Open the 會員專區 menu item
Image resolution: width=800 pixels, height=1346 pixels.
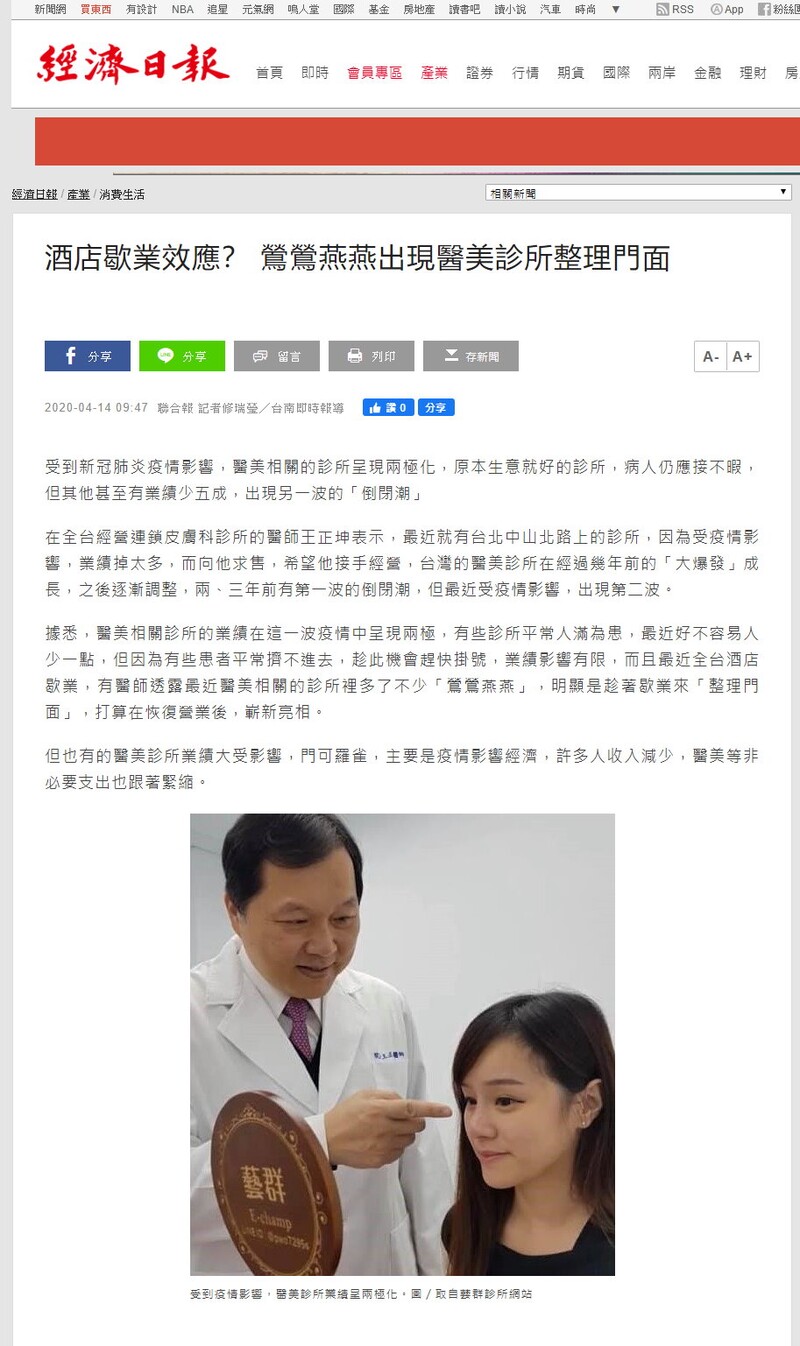[374, 73]
